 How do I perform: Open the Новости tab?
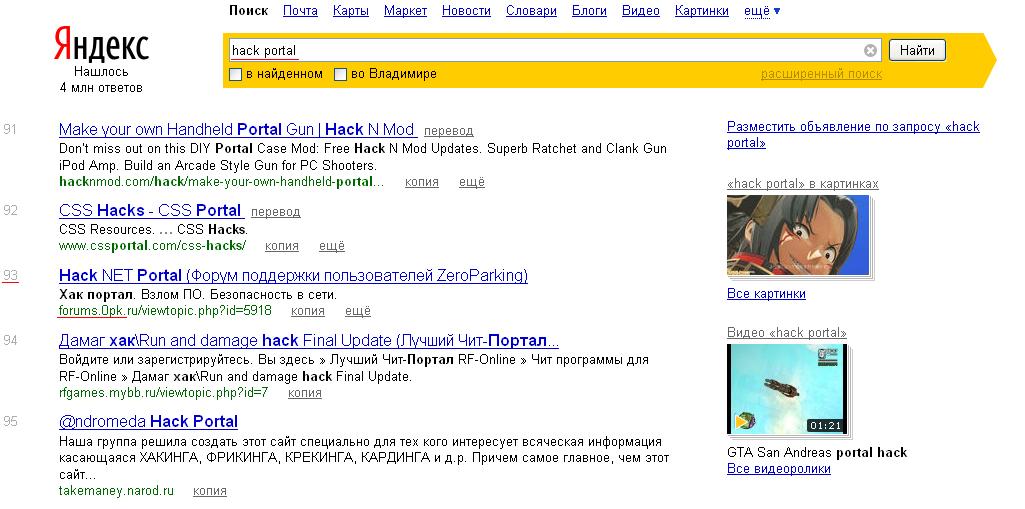click(x=466, y=11)
